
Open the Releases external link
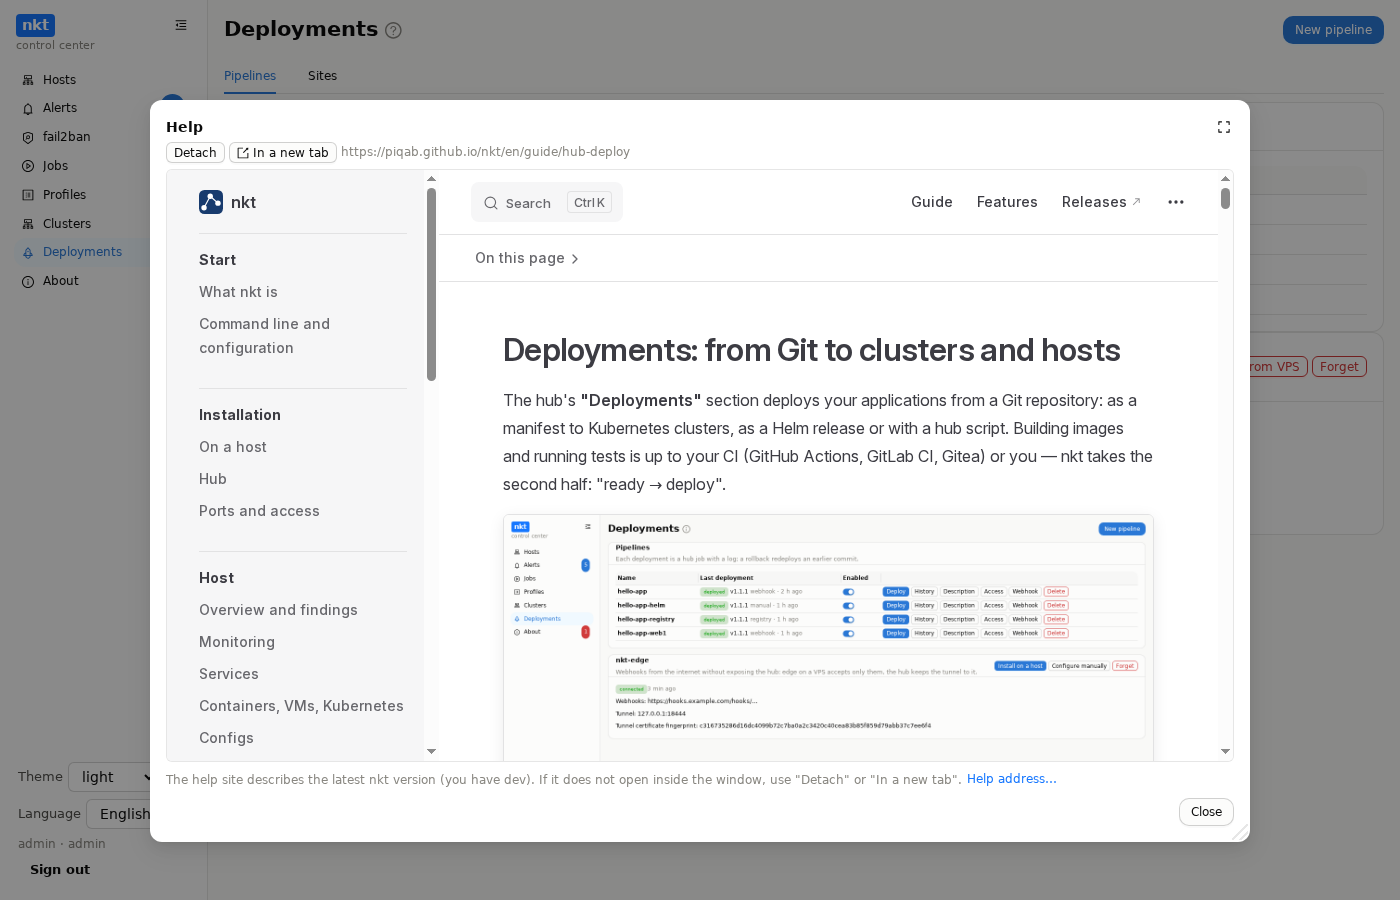click(x=1101, y=202)
